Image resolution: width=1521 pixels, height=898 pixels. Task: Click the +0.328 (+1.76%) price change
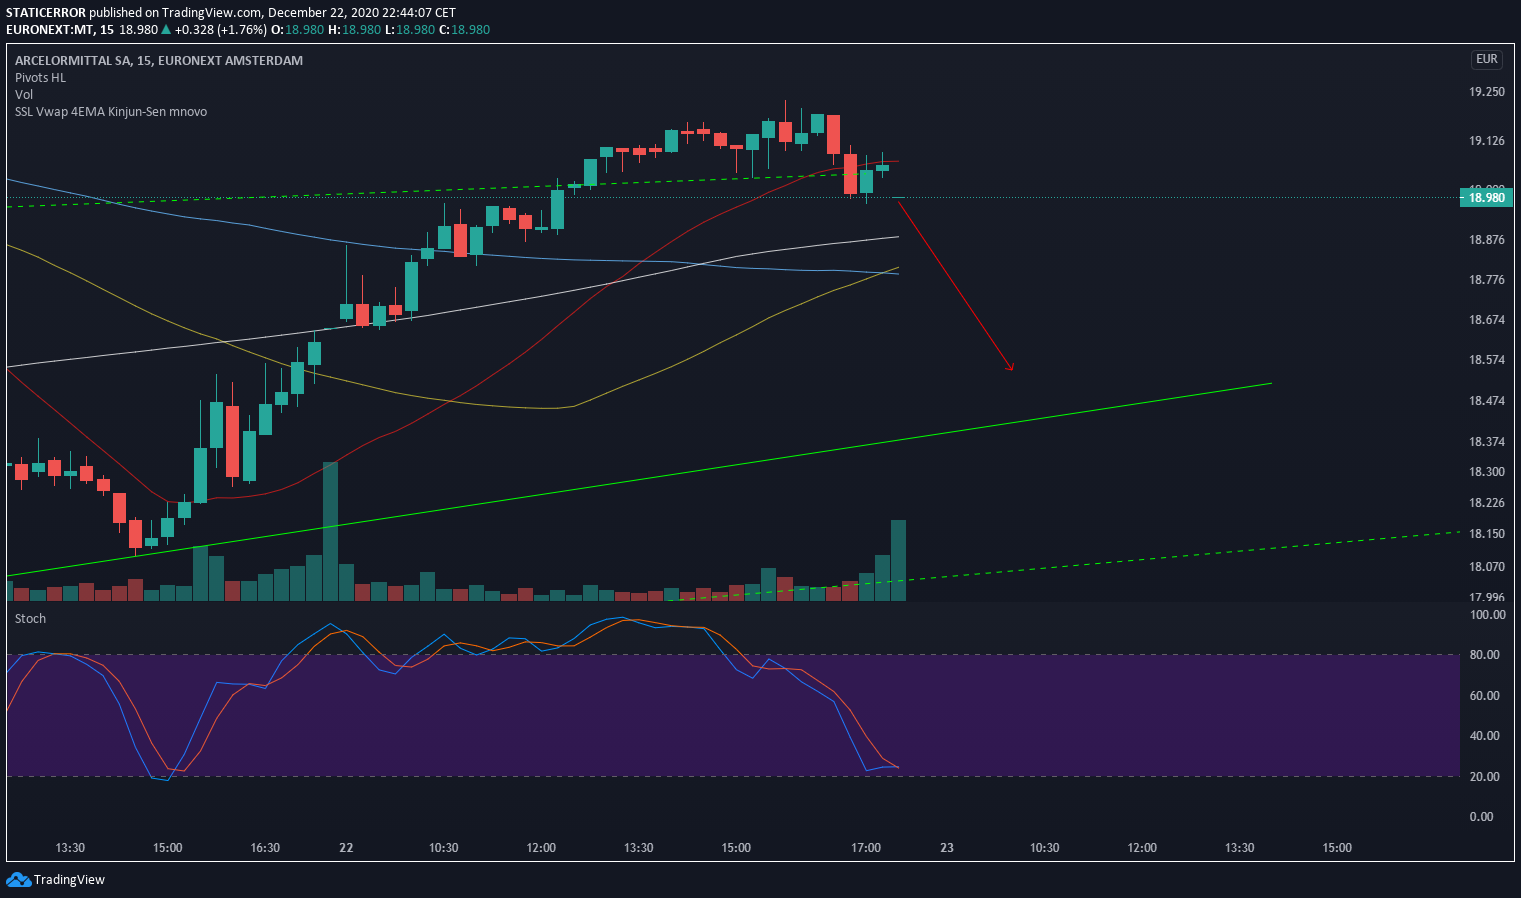[220, 30]
